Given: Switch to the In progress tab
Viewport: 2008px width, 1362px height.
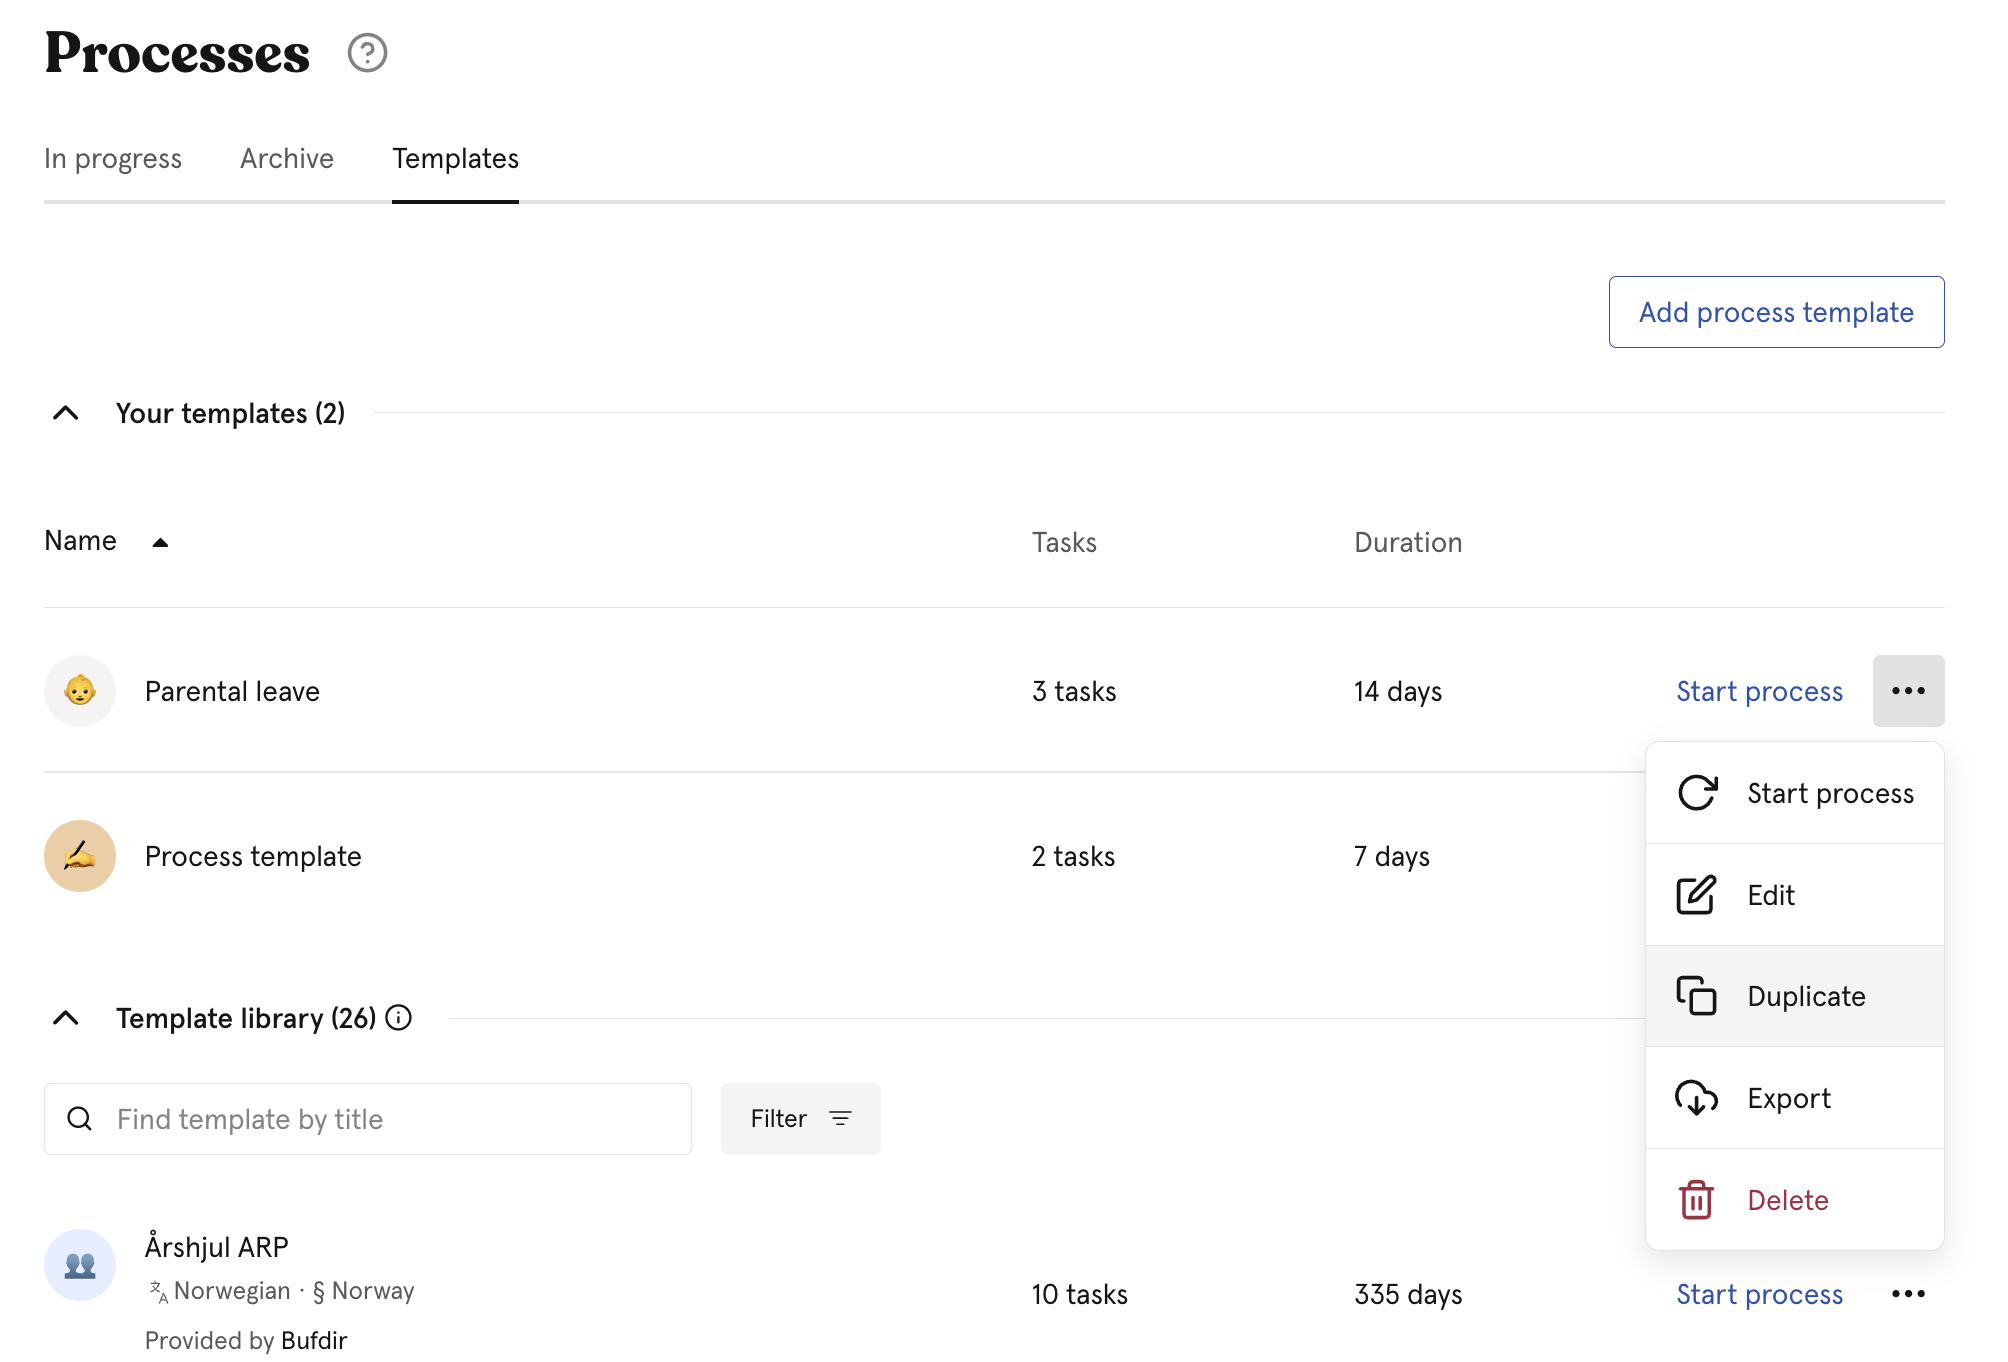Looking at the screenshot, I should coord(113,159).
